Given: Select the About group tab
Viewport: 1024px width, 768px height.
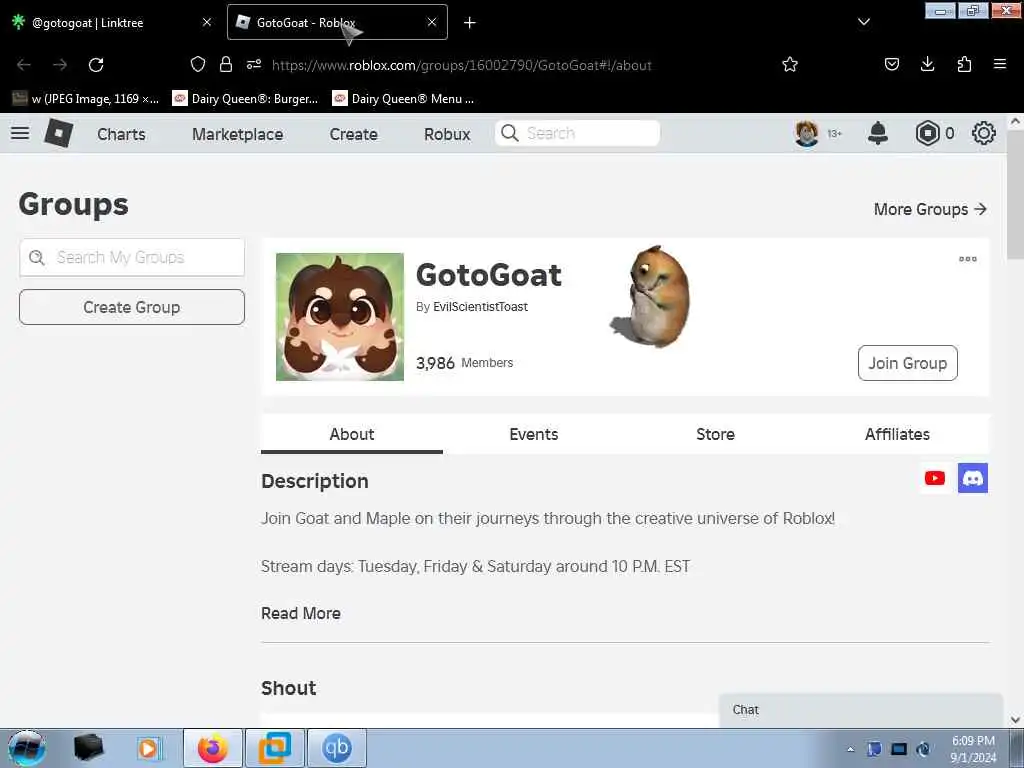Looking at the screenshot, I should (x=352, y=434).
